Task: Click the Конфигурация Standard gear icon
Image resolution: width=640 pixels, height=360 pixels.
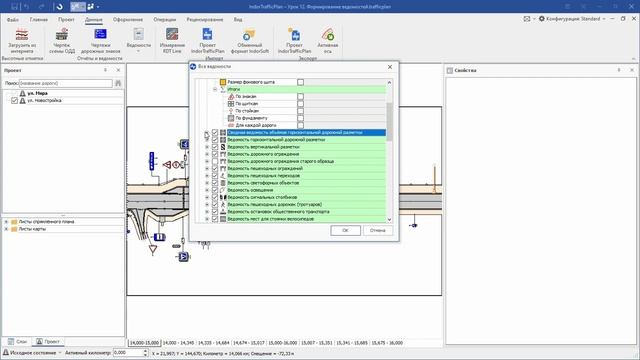Action: coord(542,19)
